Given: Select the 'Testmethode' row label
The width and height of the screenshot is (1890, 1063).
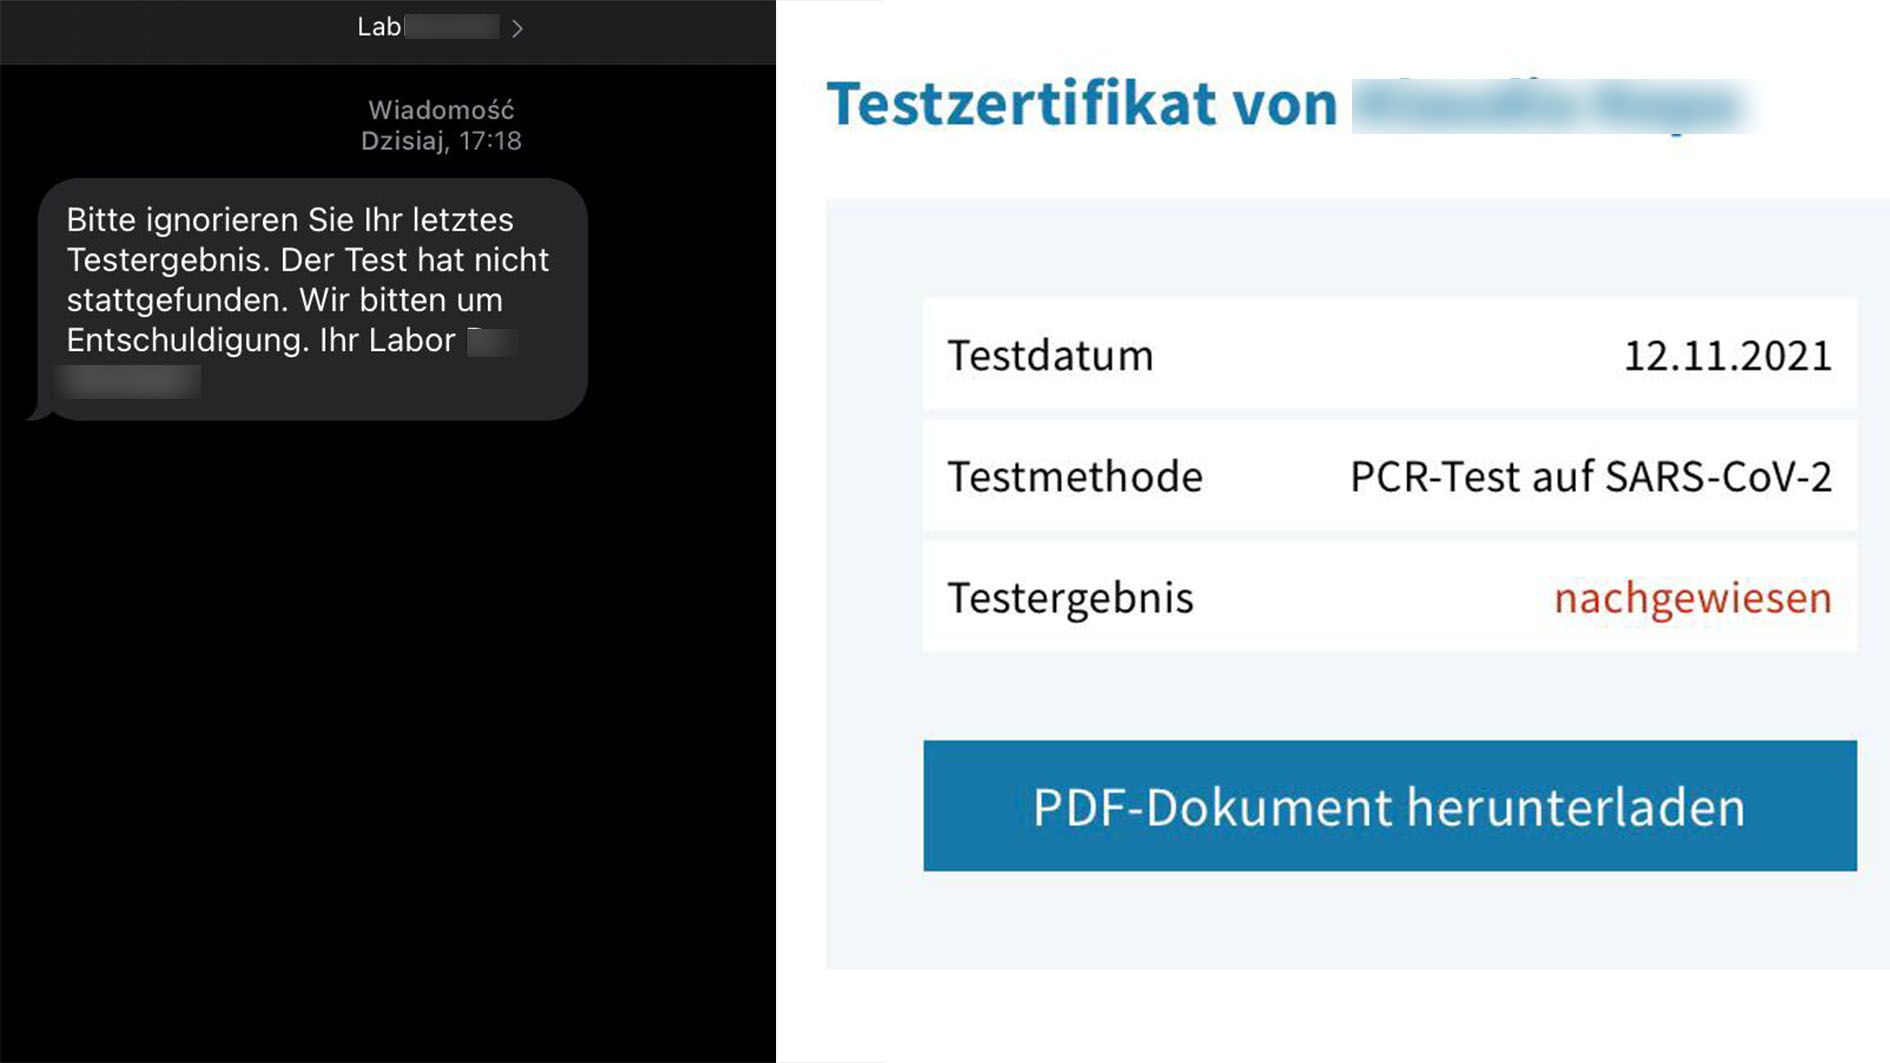Looking at the screenshot, I should [1074, 477].
